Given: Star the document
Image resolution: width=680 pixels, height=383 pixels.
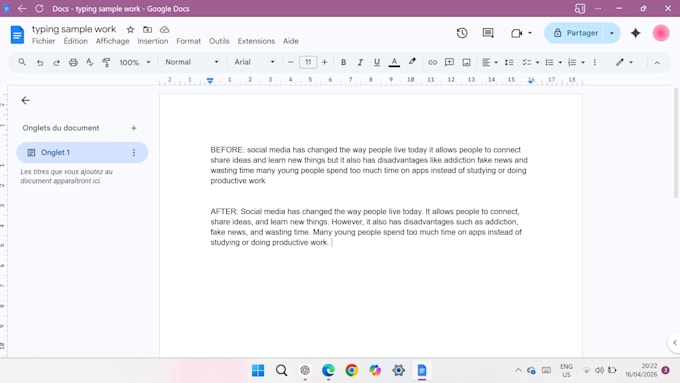Looking at the screenshot, I should 130,29.
